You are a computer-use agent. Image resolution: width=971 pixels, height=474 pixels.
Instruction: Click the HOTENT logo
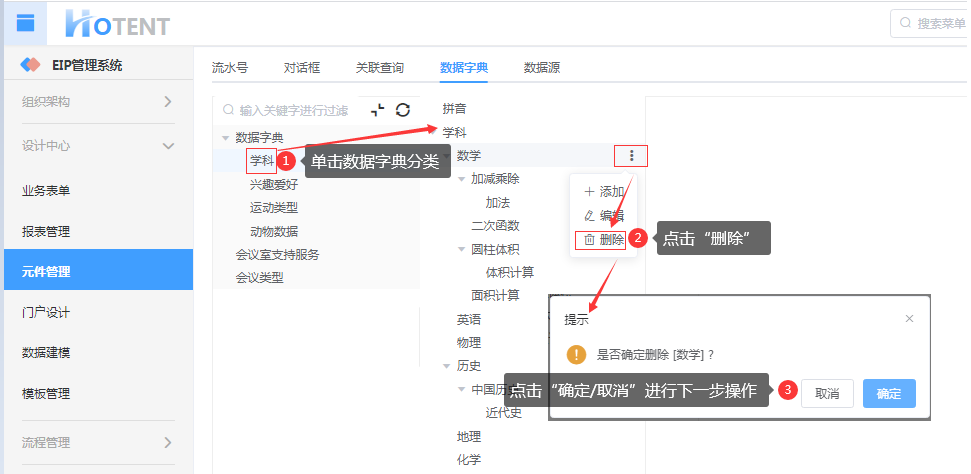tap(118, 24)
